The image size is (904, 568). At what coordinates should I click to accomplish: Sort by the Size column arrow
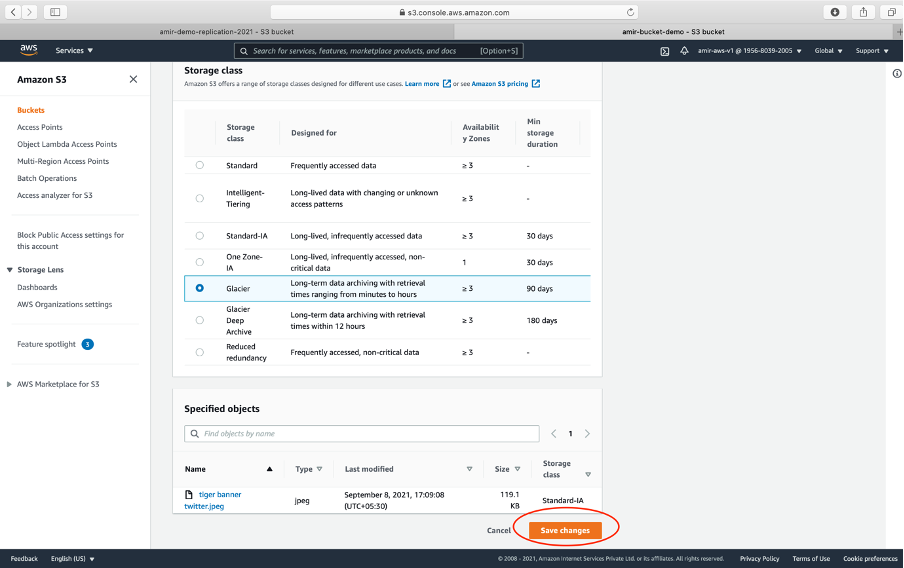(x=517, y=469)
